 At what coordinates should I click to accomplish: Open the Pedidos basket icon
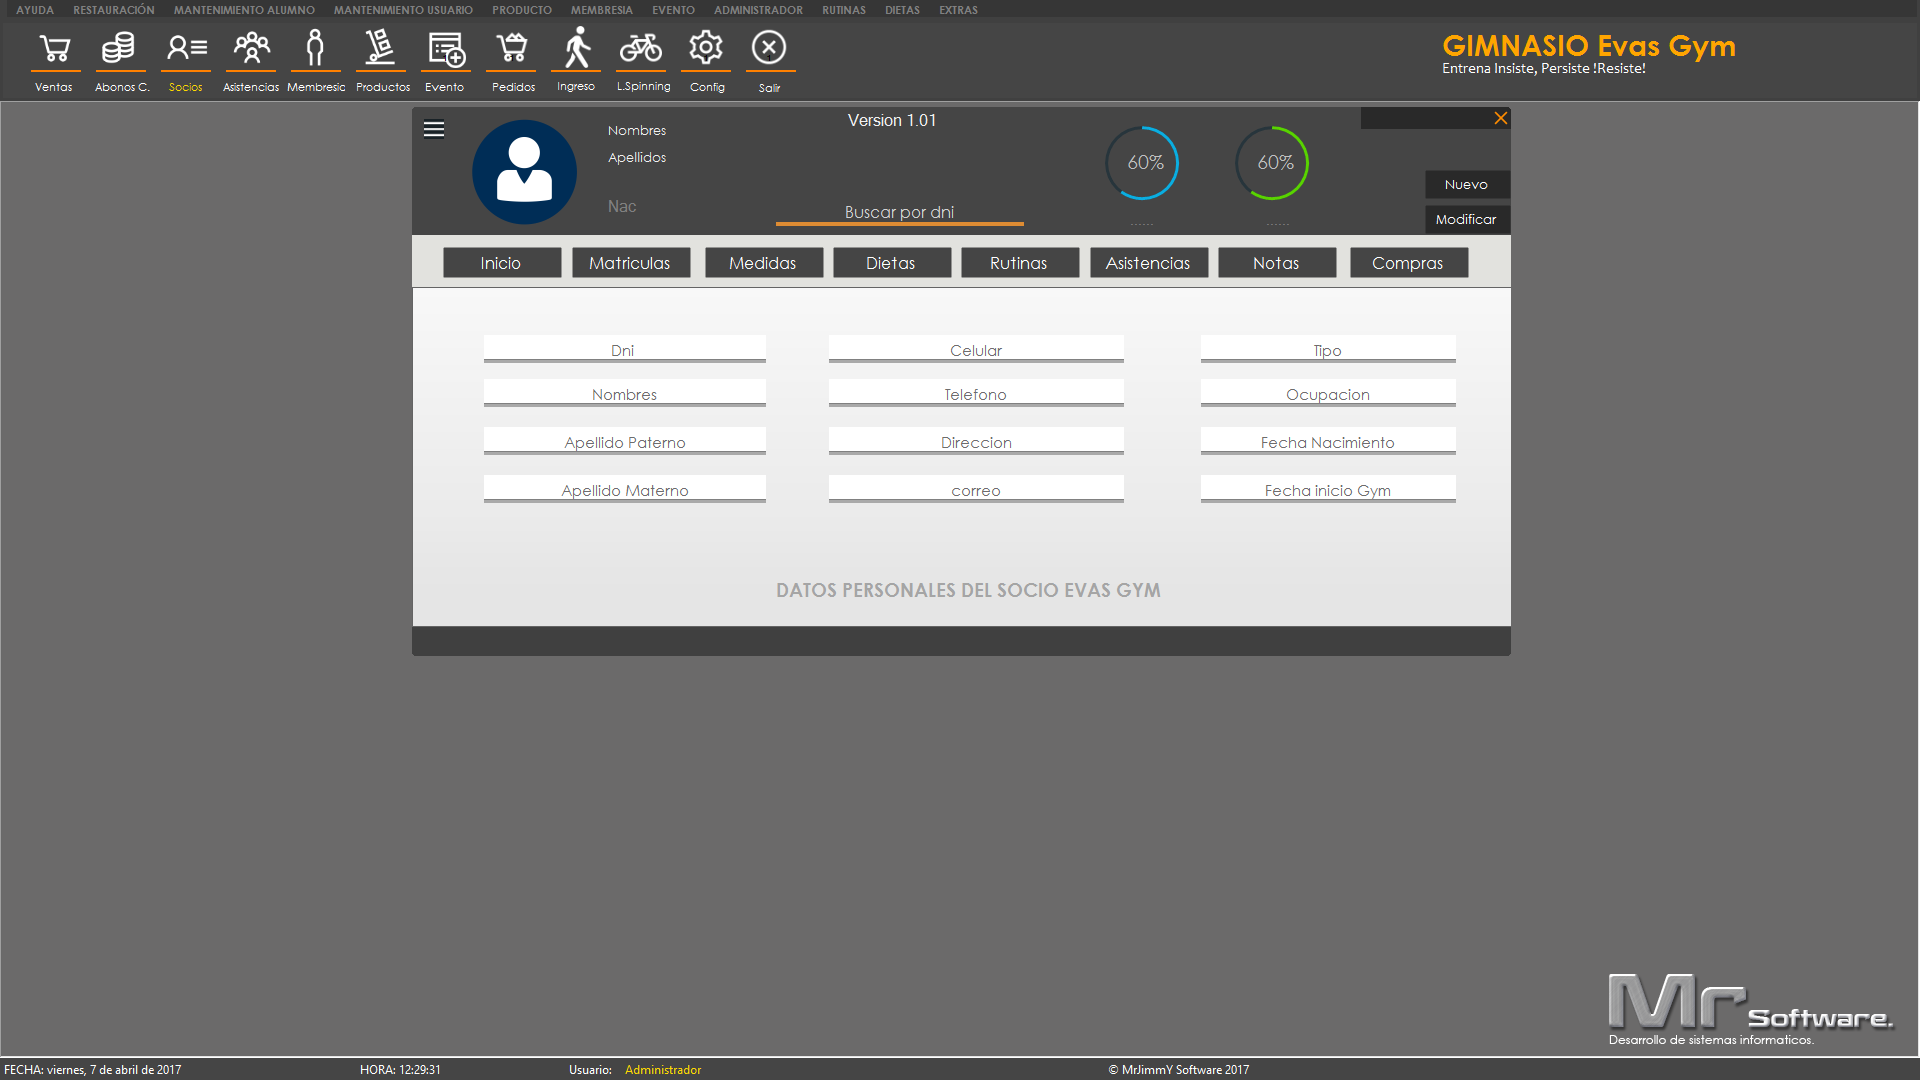coord(511,49)
